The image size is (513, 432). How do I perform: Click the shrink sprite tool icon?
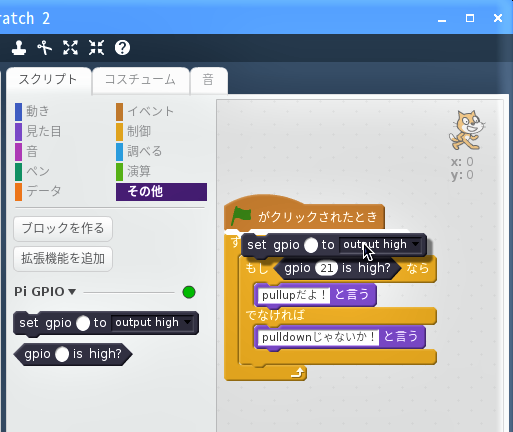[96, 48]
